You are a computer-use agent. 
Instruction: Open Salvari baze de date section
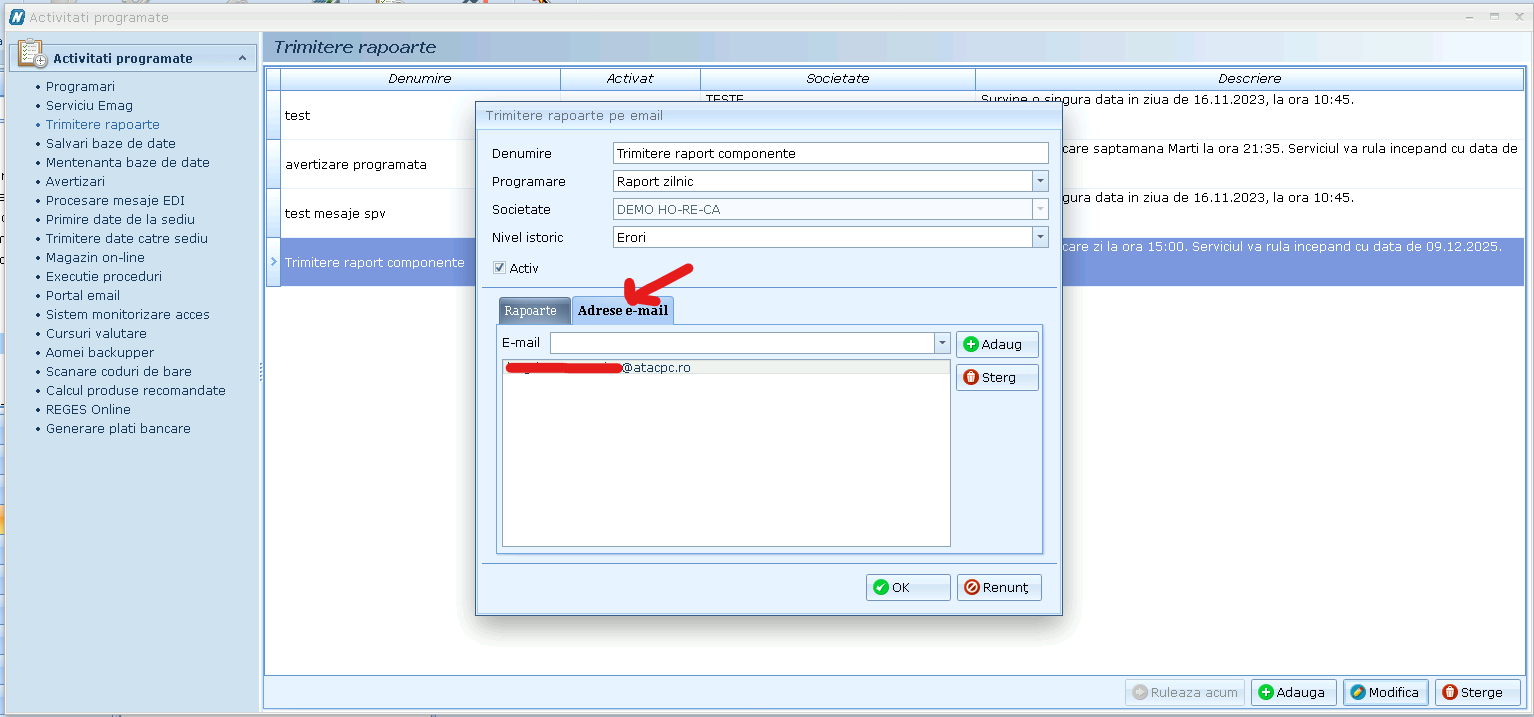pyautogui.click(x=110, y=144)
